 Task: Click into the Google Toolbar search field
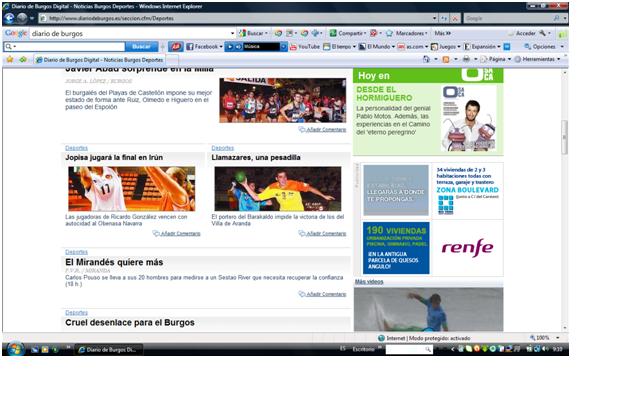coord(130,33)
